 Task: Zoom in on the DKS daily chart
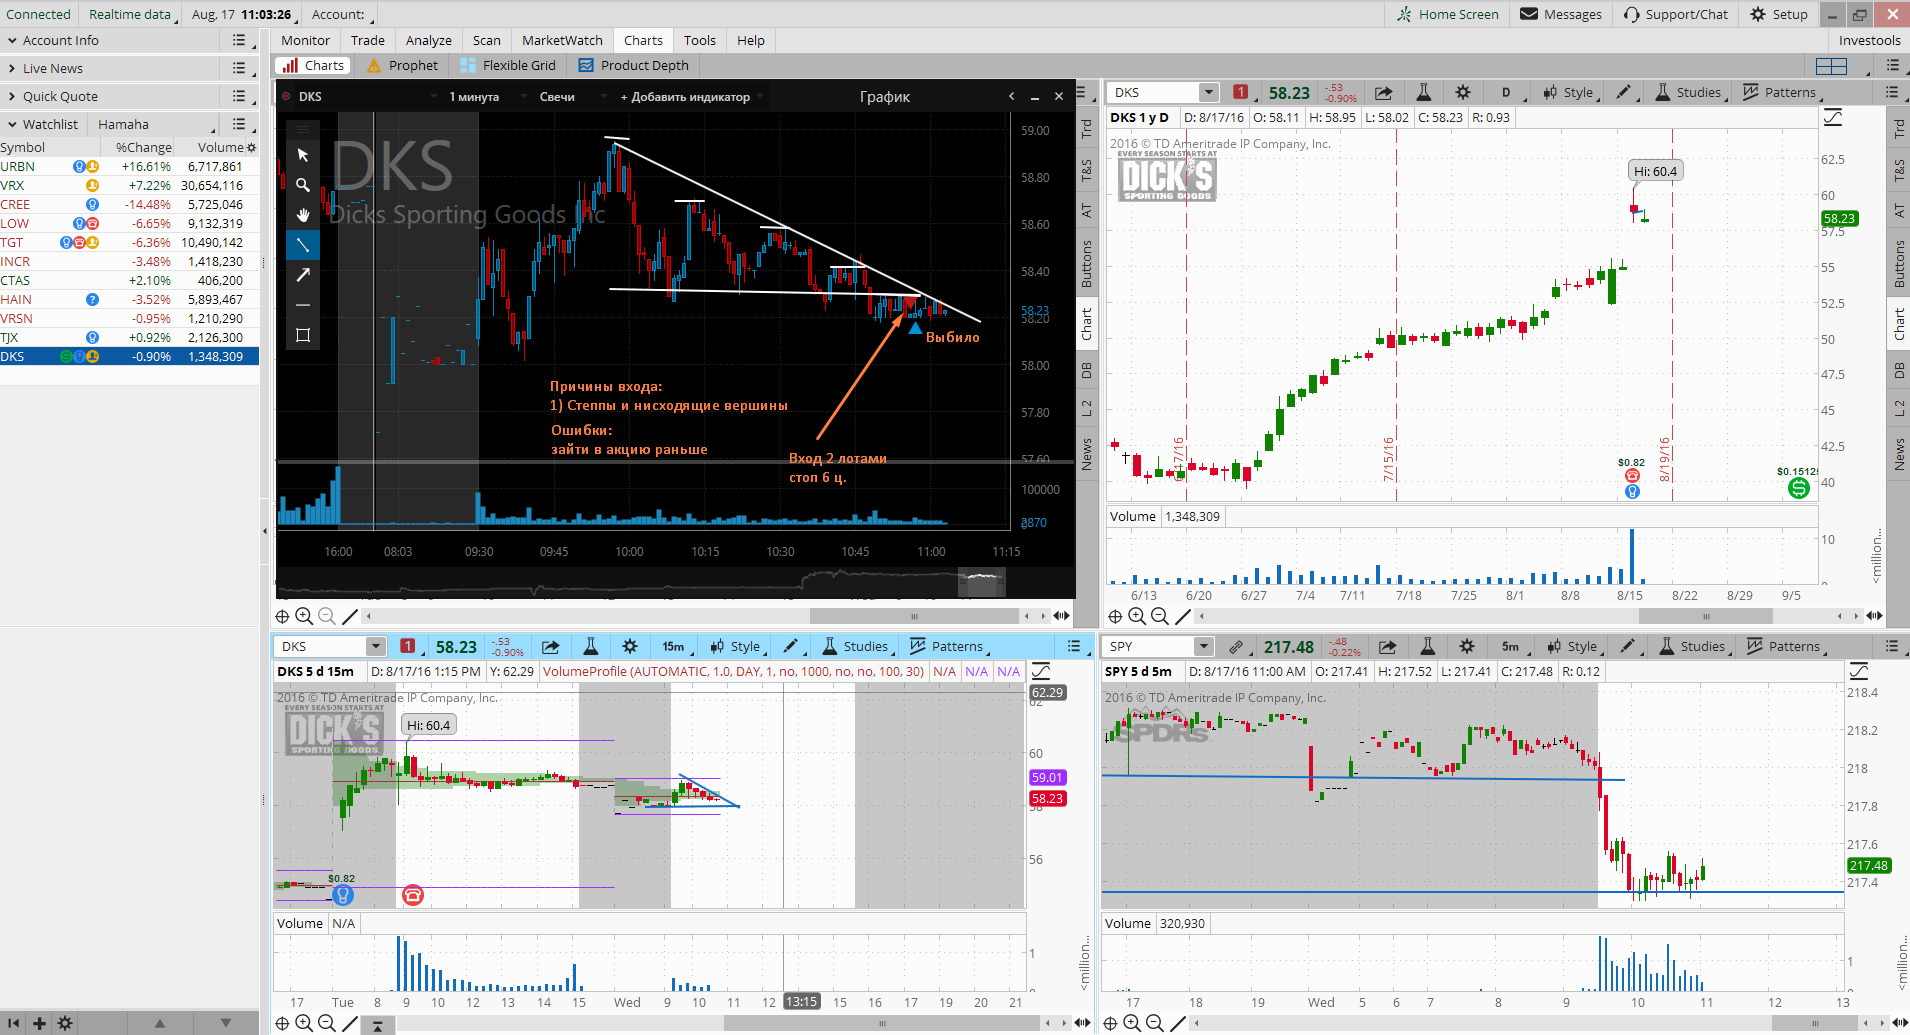(x=1137, y=616)
